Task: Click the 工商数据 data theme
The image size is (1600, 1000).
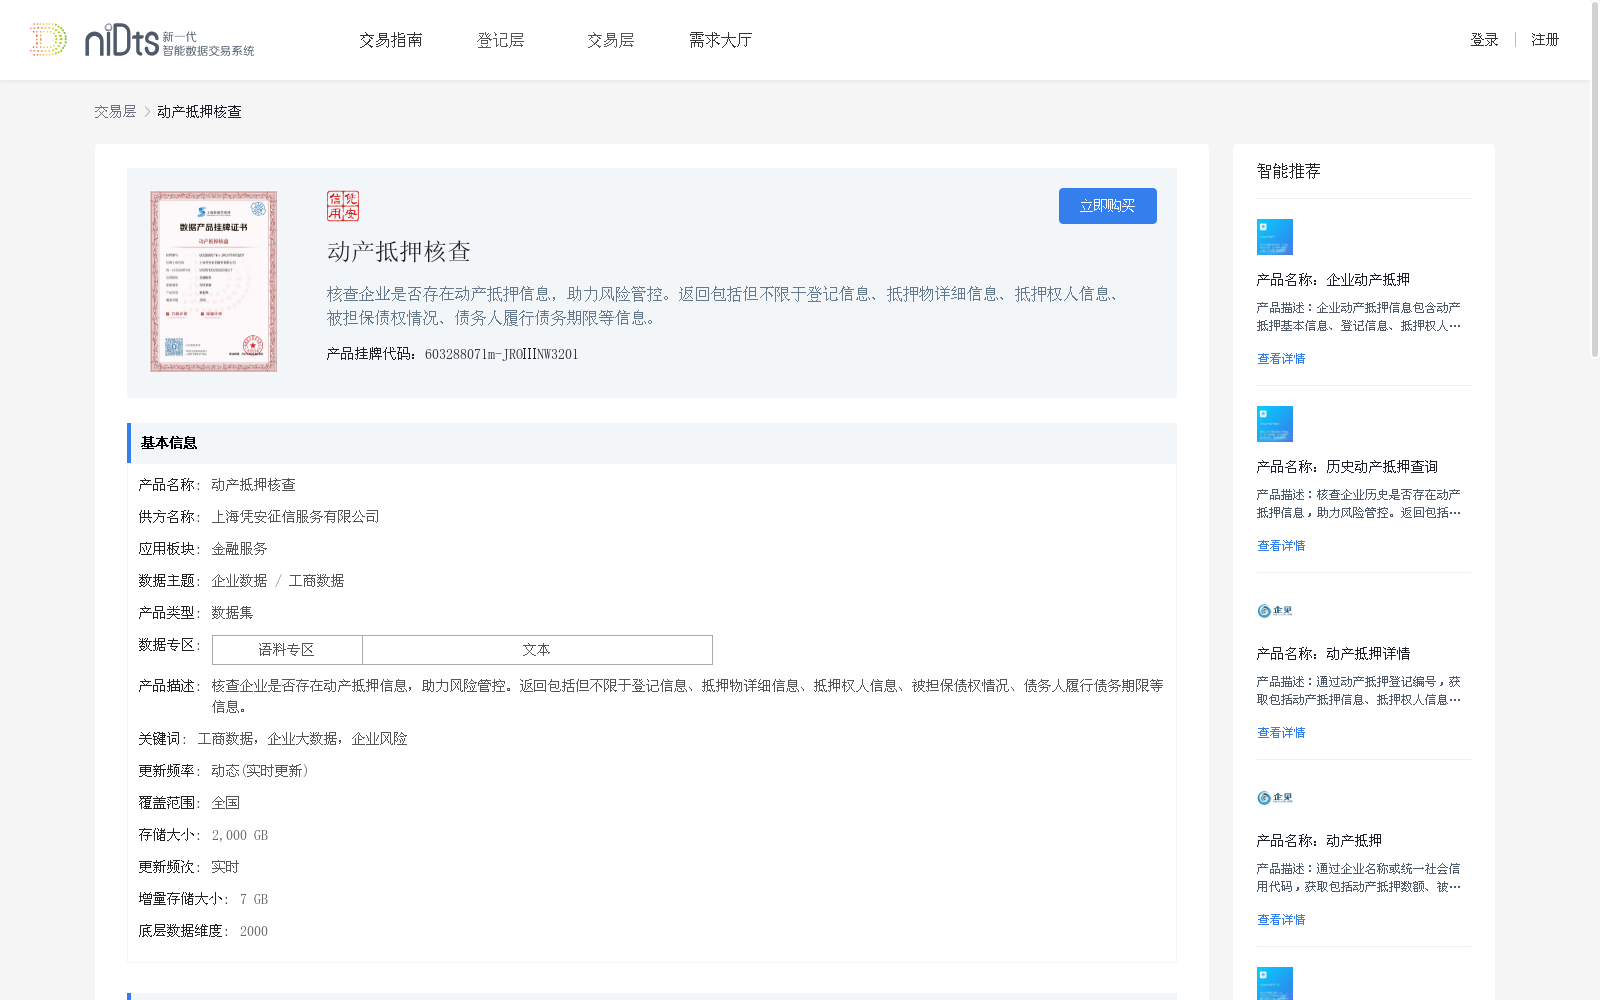Action: [x=316, y=581]
